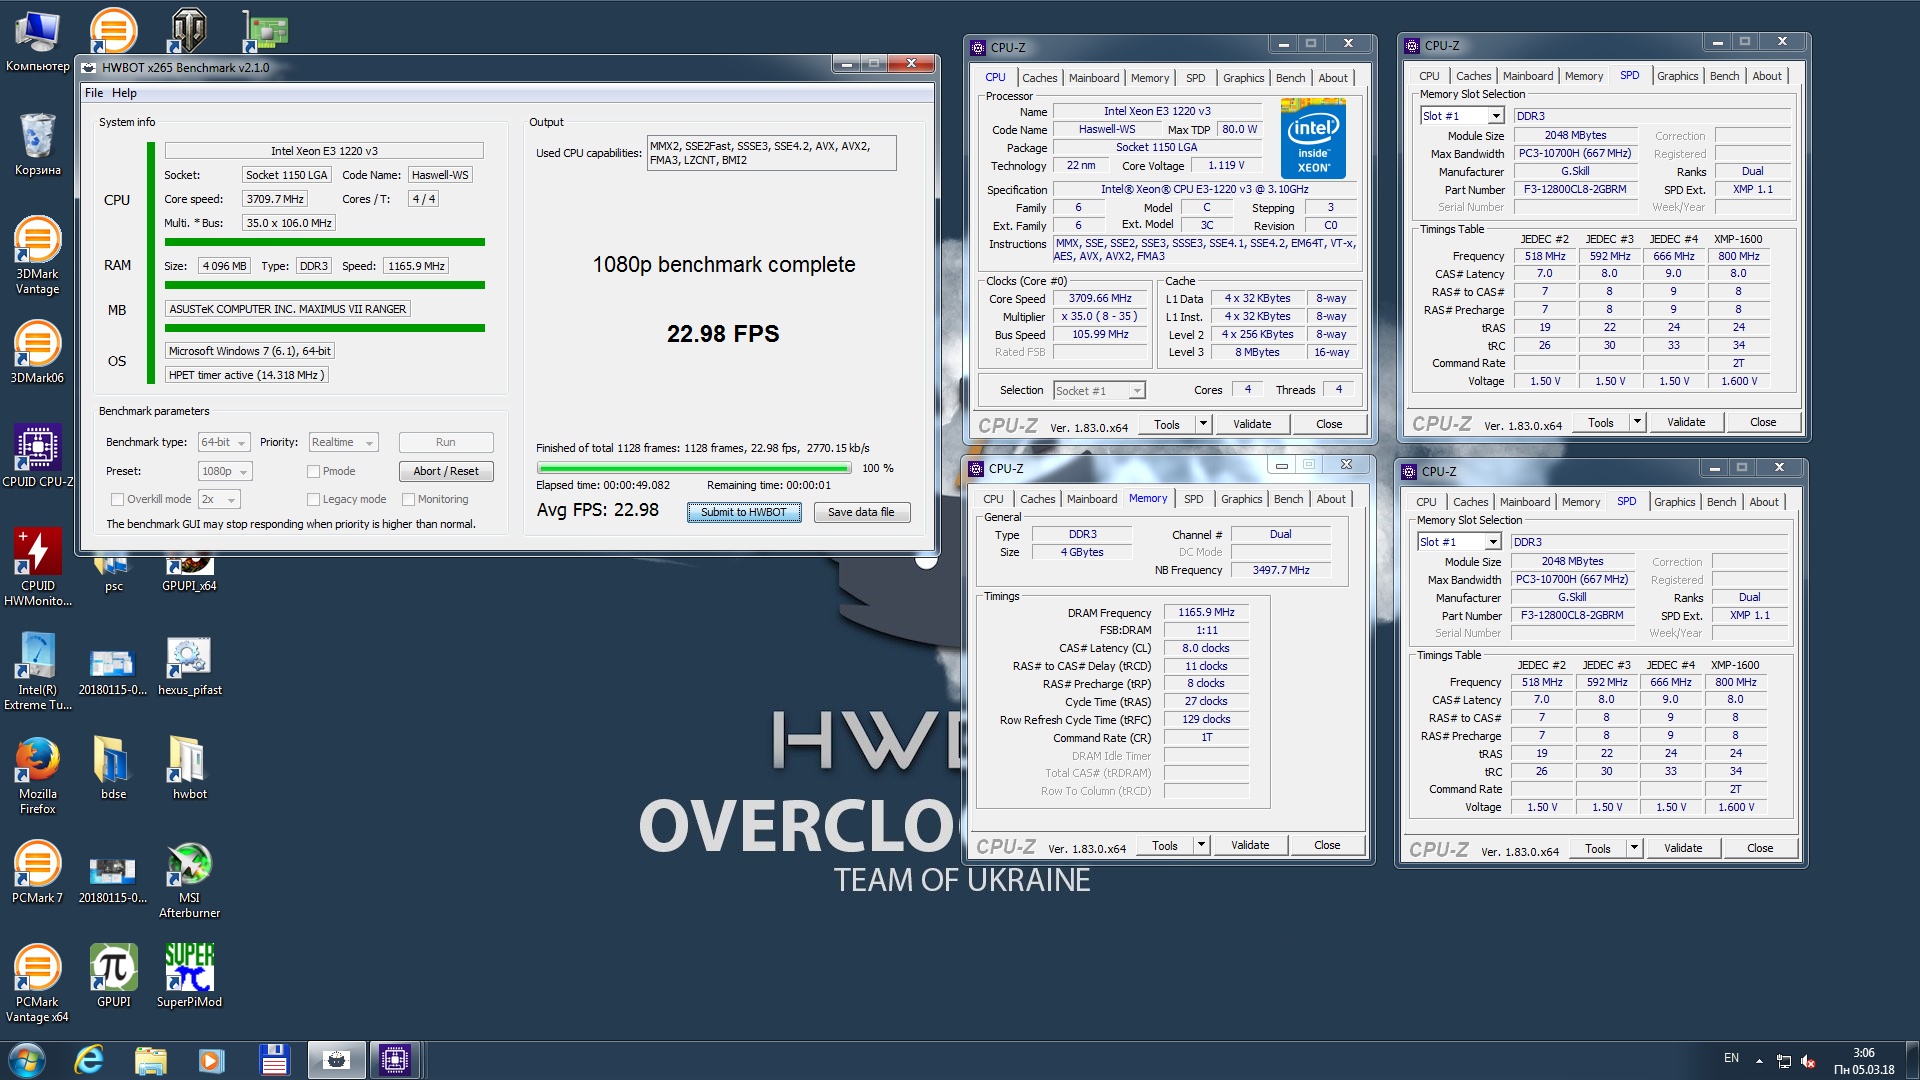The height and width of the screenshot is (1080, 1920).
Task: Open CPUID CPU-Z desktop shortcut
Action: point(37,456)
